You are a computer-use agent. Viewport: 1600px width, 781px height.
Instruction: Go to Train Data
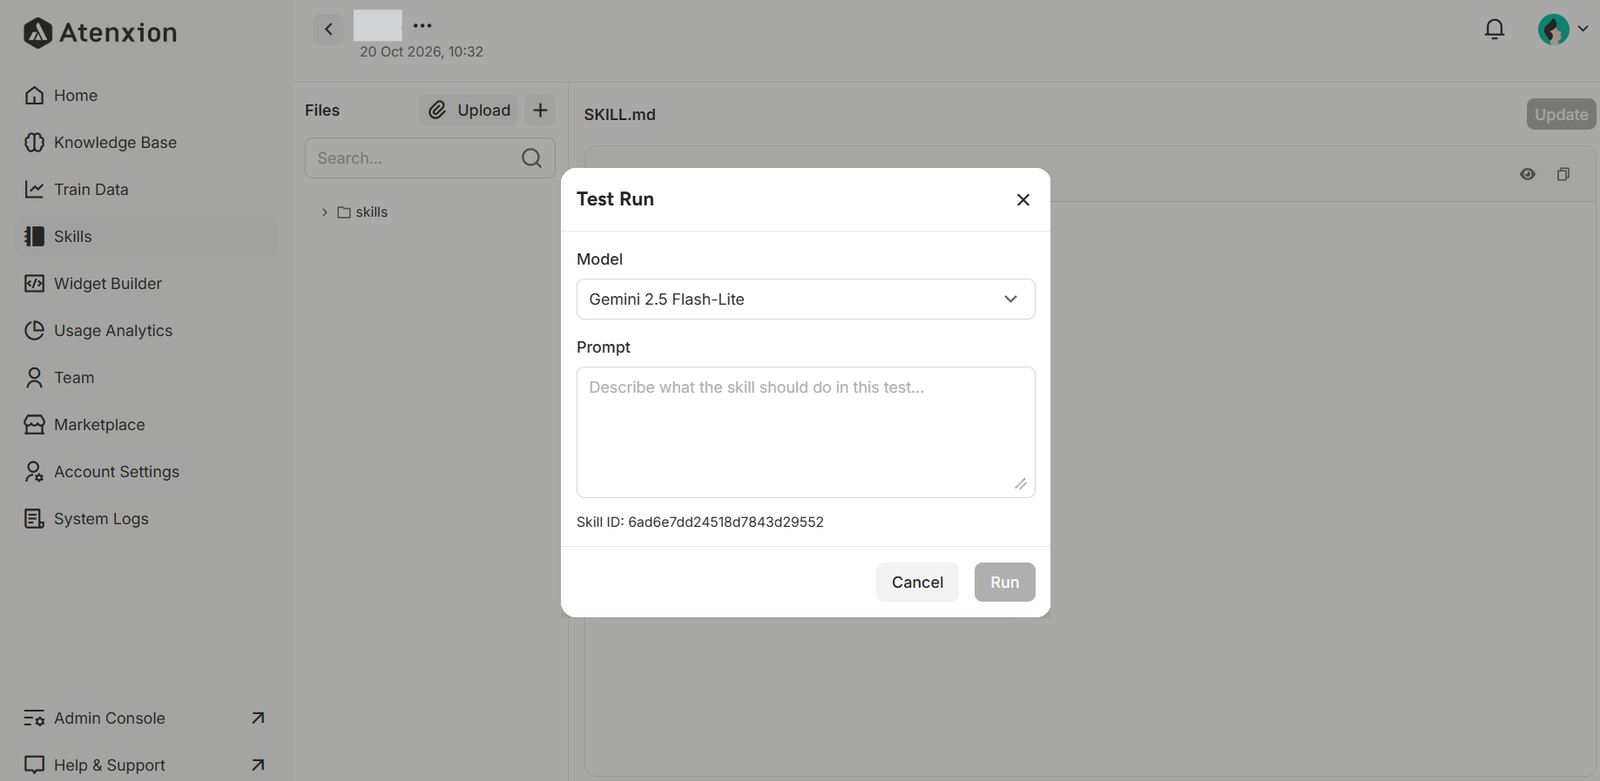[148, 189]
